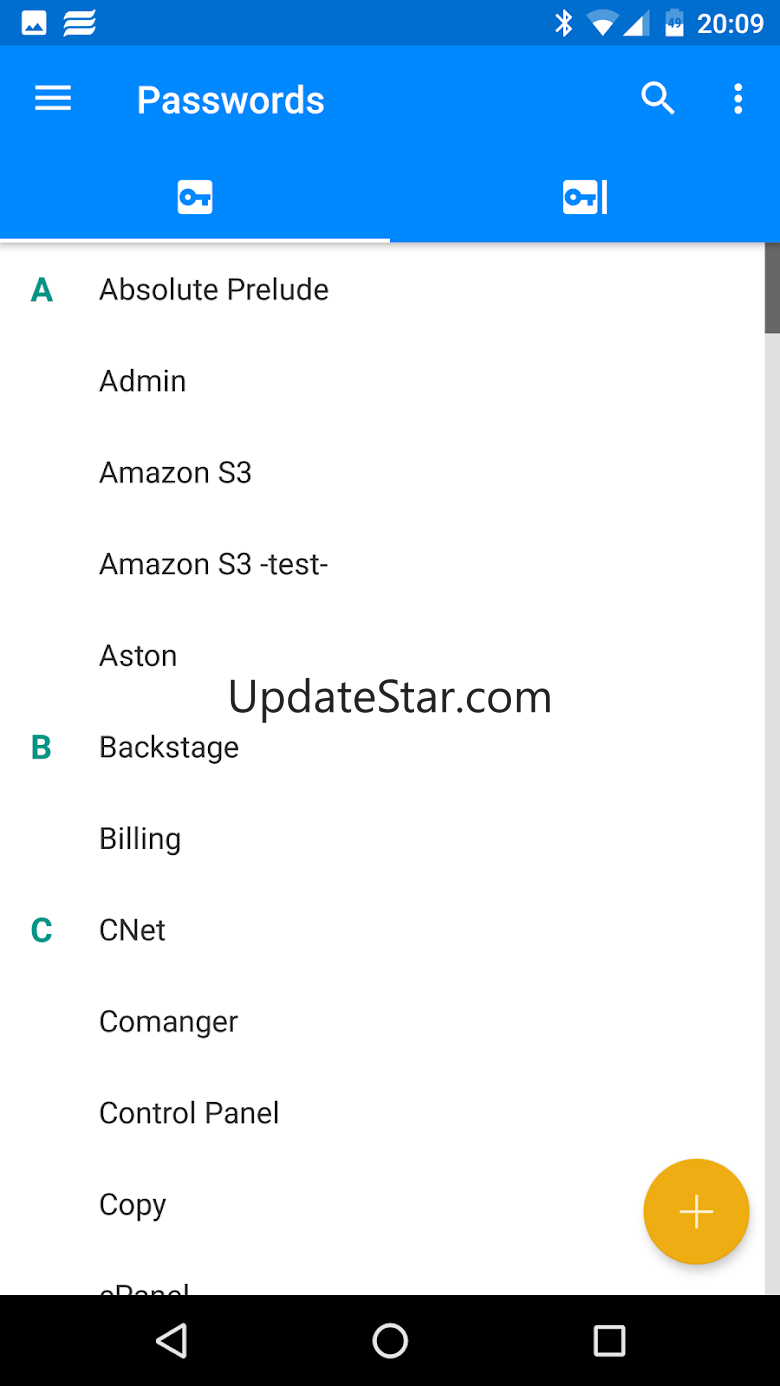Open the Absolute Prelude entry
The width and height of the screenshot is (780, 1386).
coord(382,290)
